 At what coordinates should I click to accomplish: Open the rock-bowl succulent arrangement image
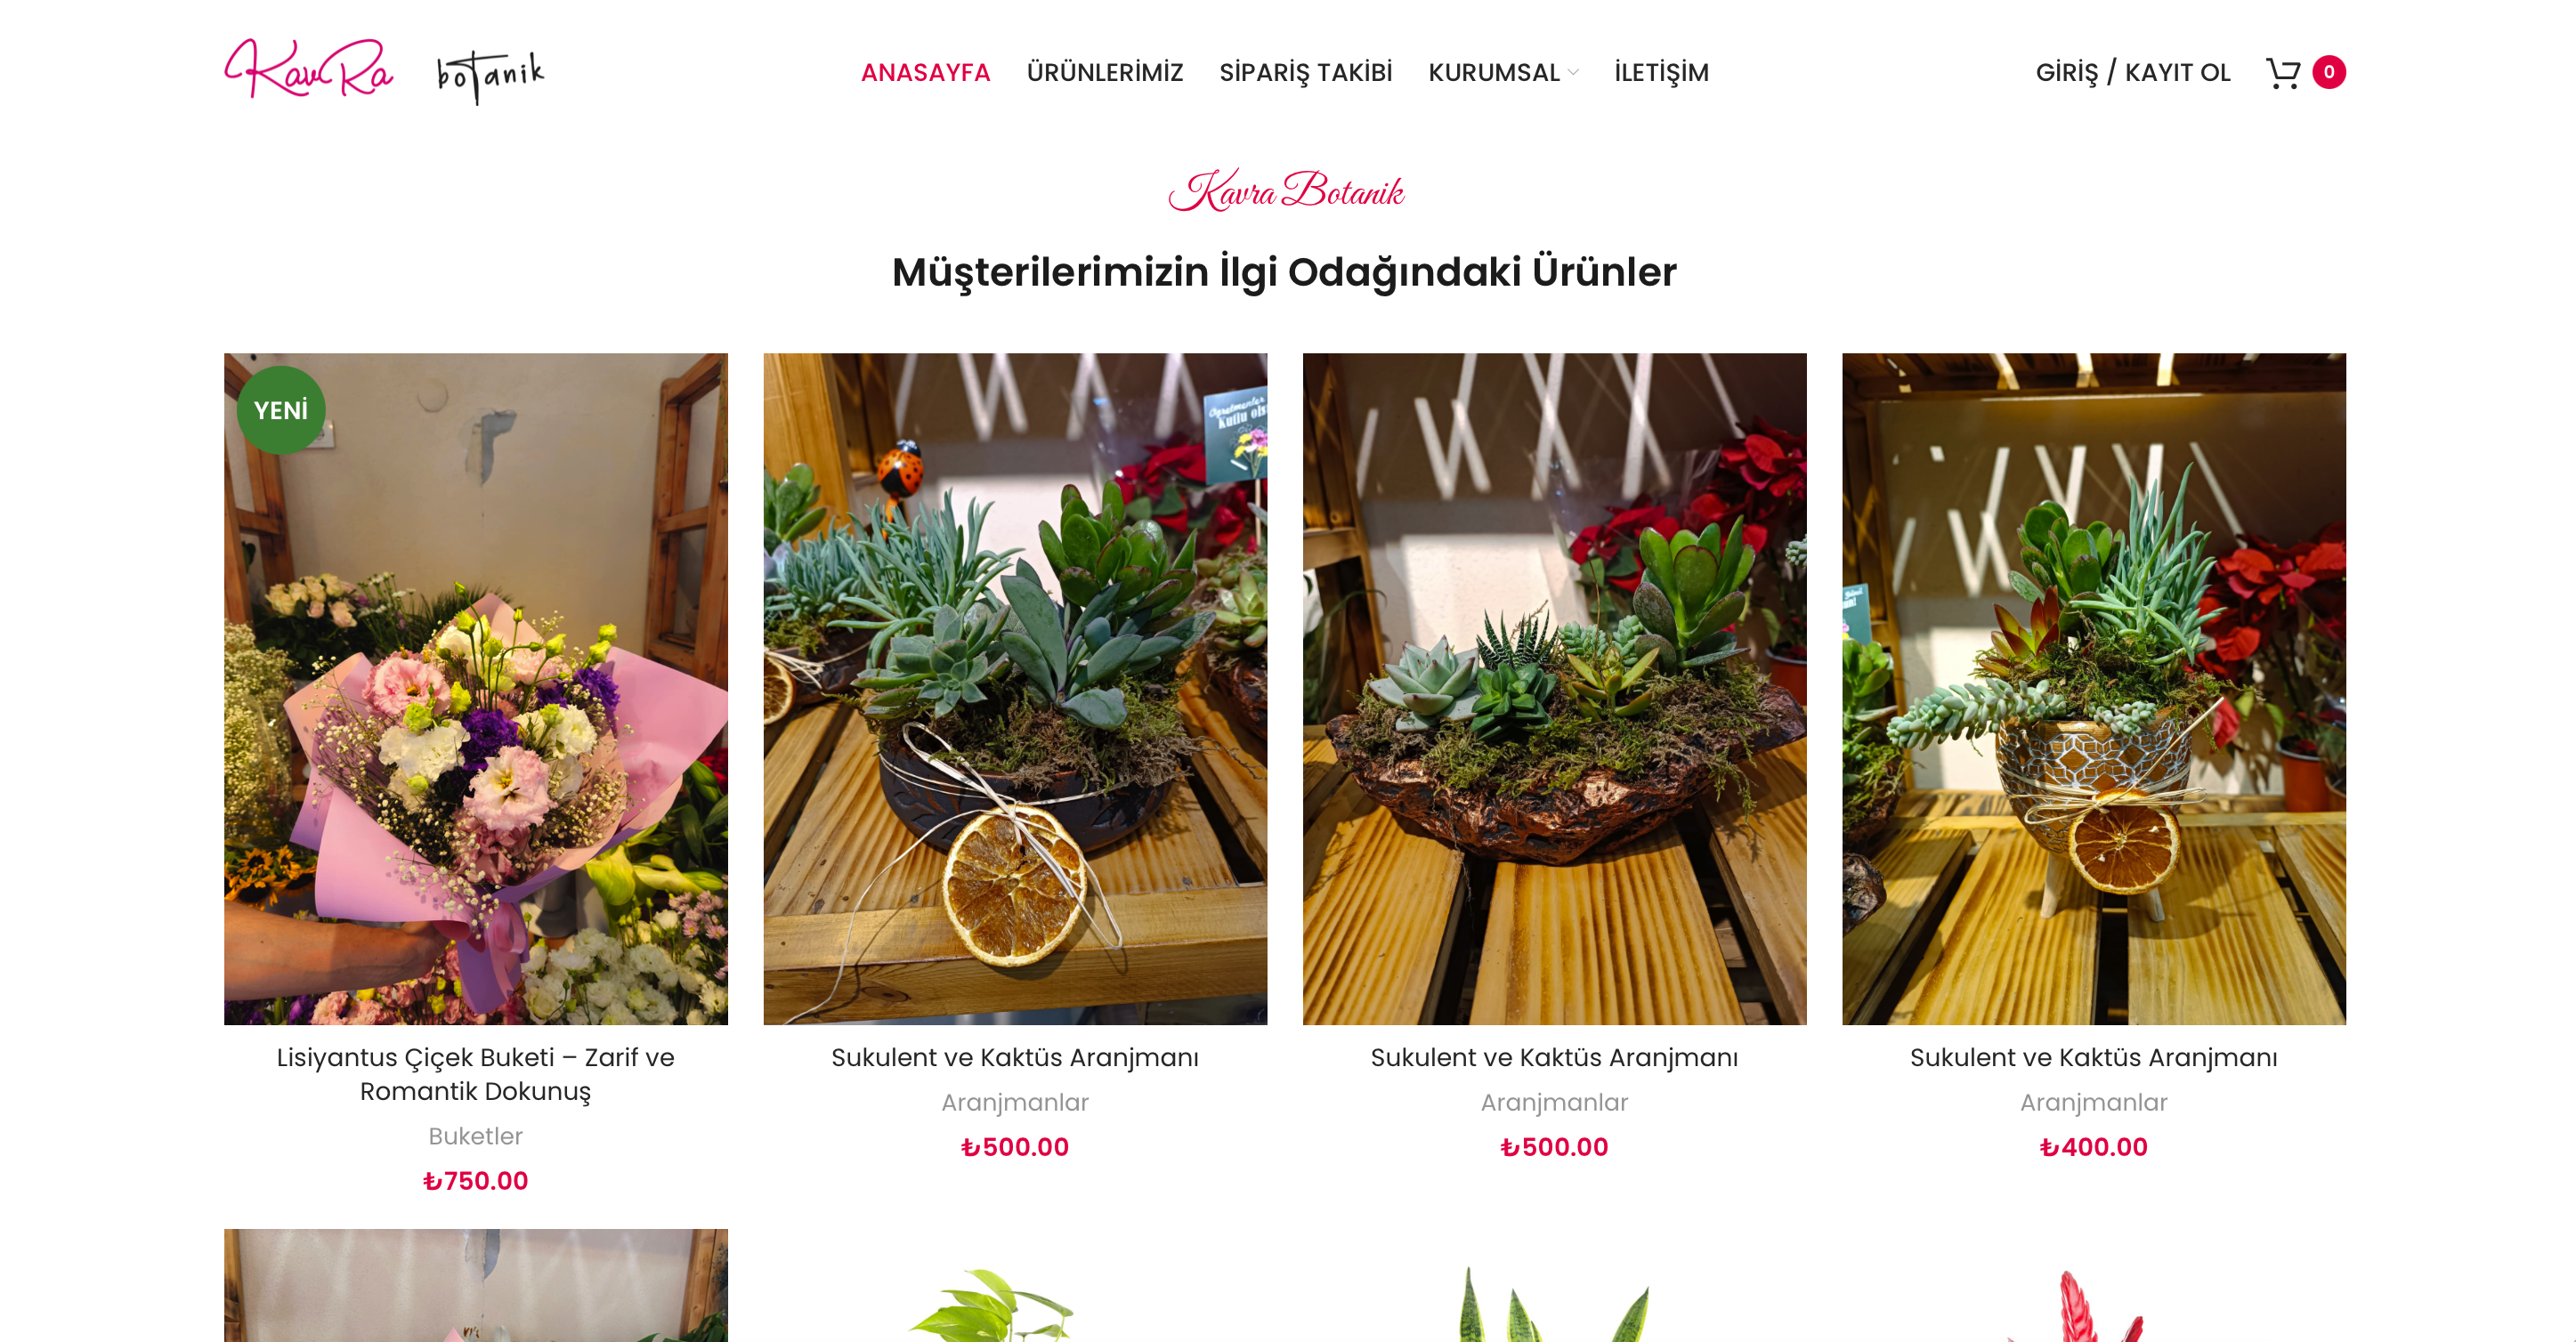(x=1553, y=688)
